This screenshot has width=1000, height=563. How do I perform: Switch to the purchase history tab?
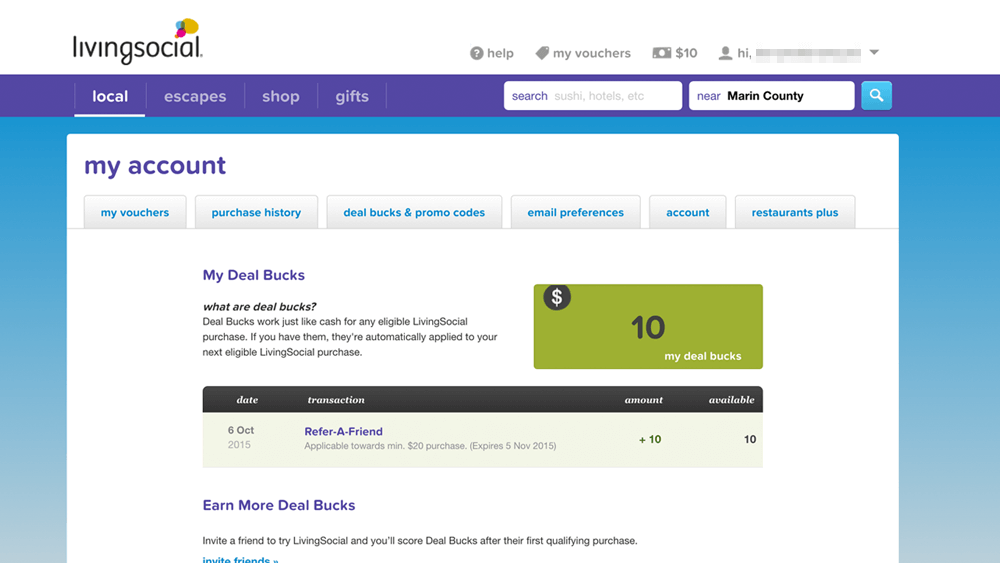click(x=256, y=213)
